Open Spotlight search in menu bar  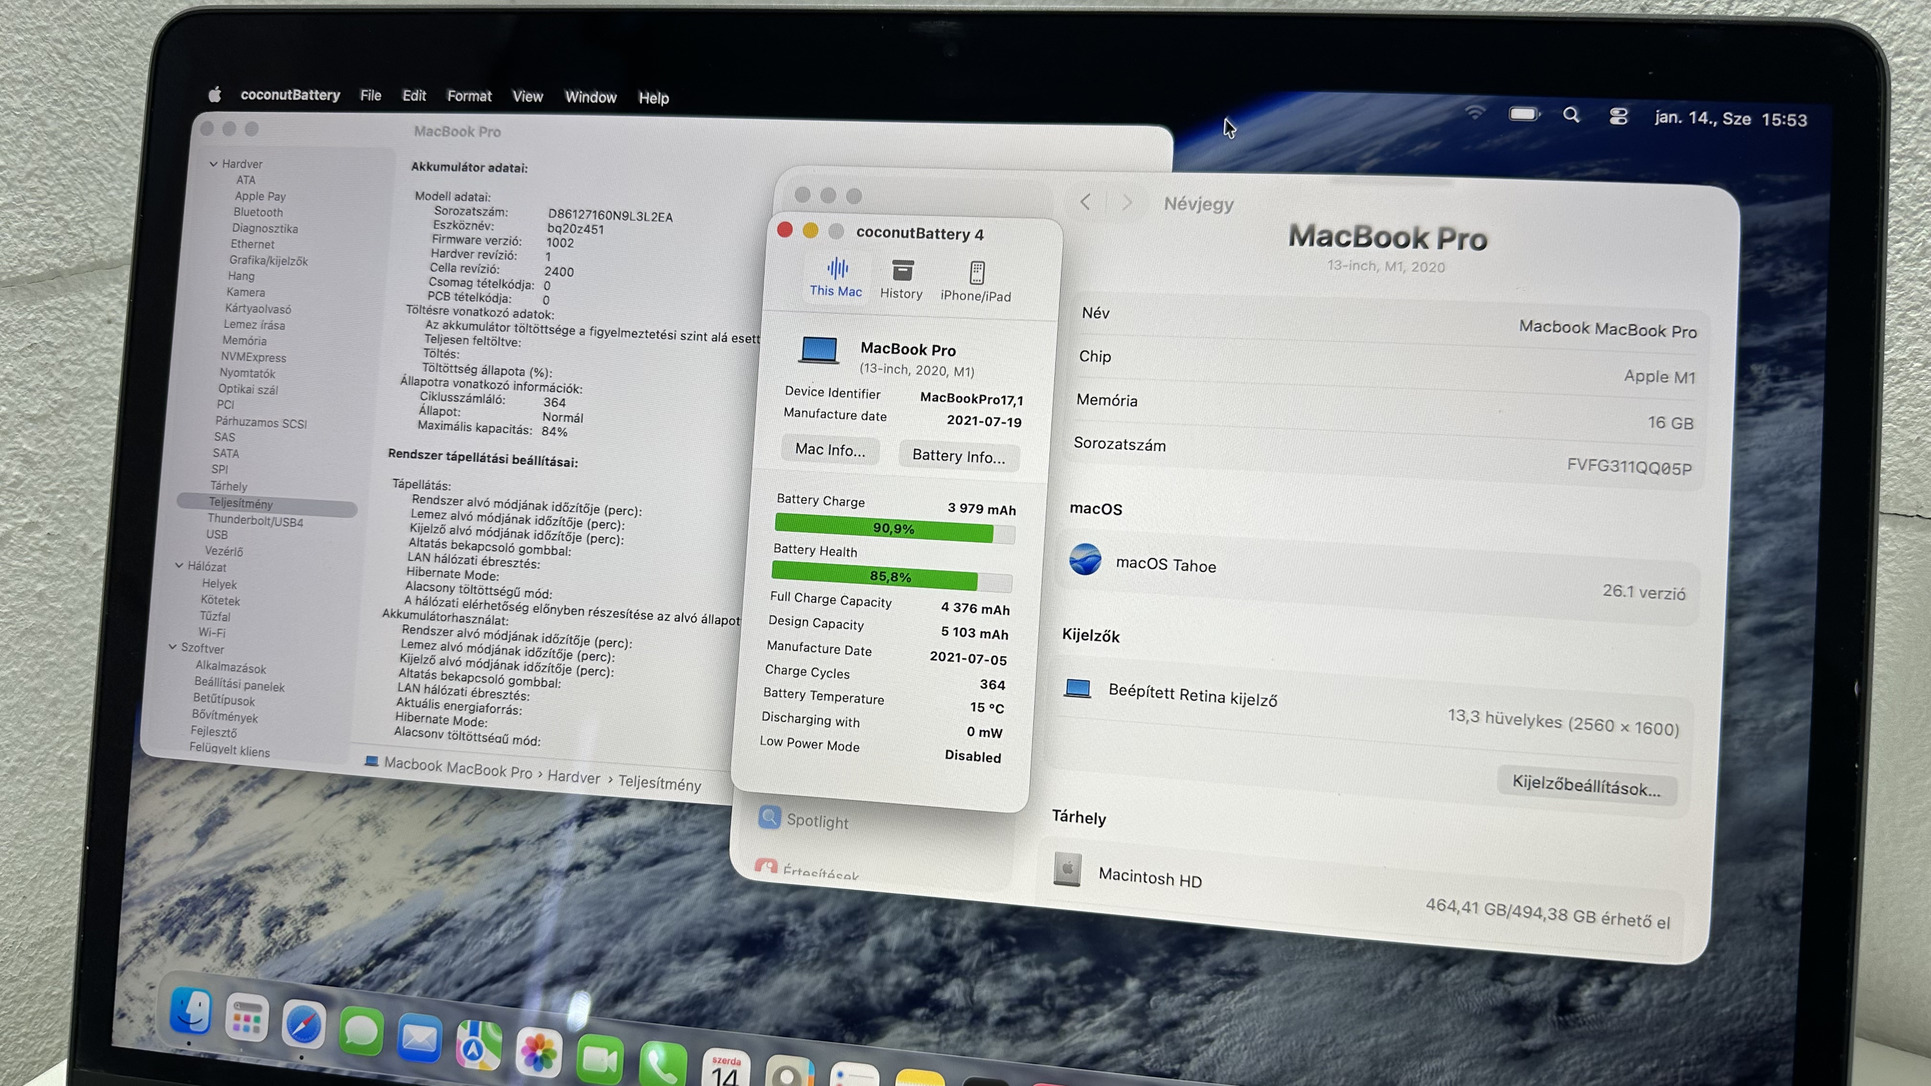tap(1571, 116)
